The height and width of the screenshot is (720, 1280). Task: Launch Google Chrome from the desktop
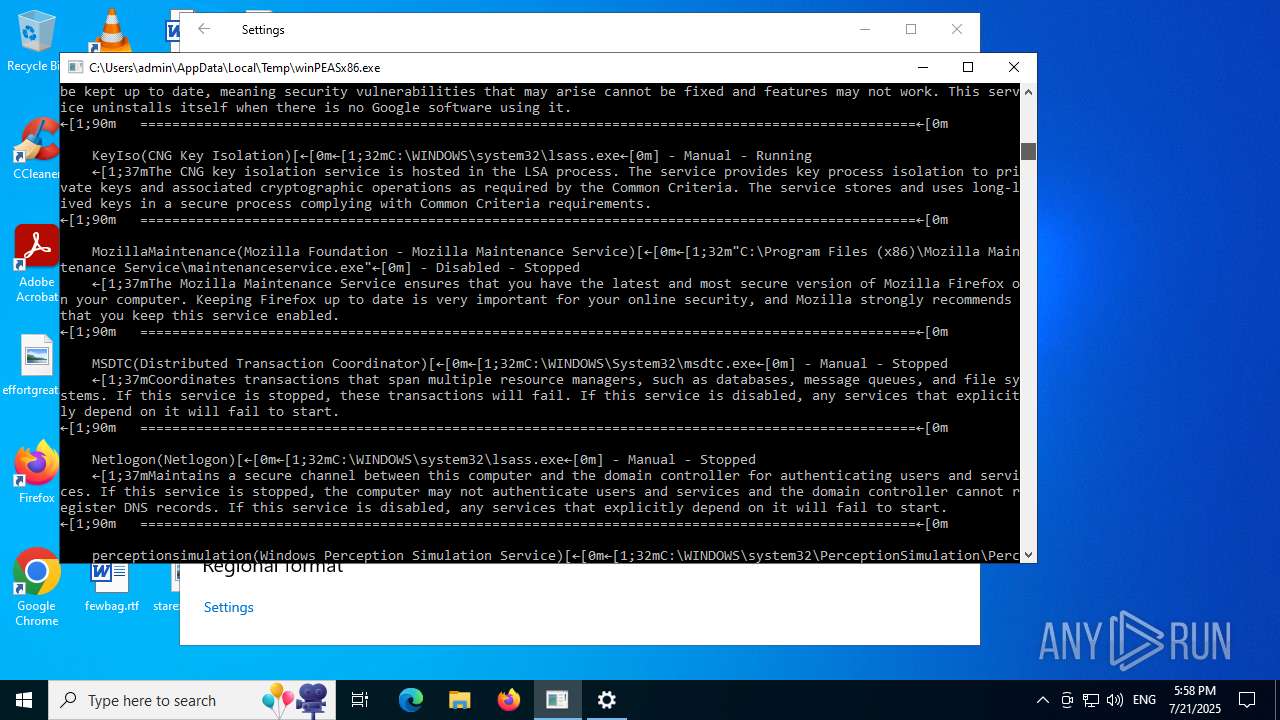click(x=36, y=588)
